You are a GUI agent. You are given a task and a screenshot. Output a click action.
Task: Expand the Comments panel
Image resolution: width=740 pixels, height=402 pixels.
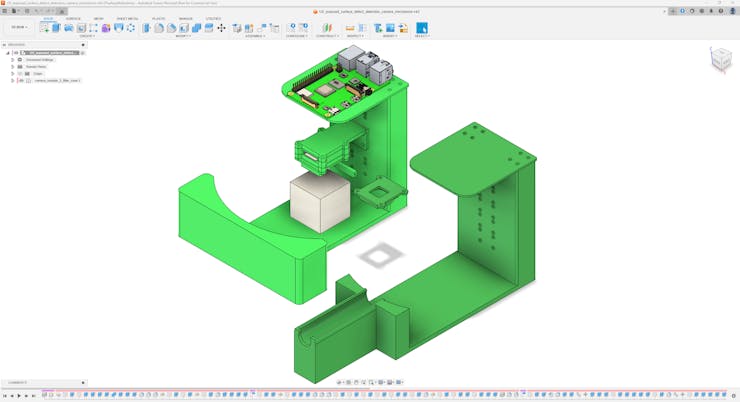(x=83, y=383)
